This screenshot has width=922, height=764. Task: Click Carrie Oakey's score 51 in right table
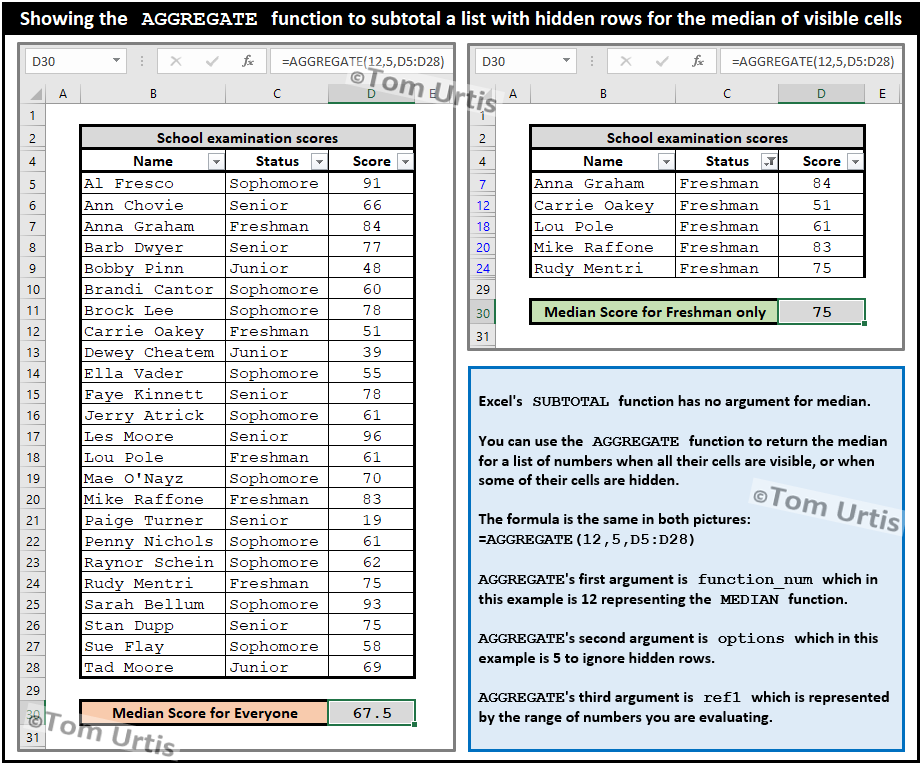[x=821, y=205]
